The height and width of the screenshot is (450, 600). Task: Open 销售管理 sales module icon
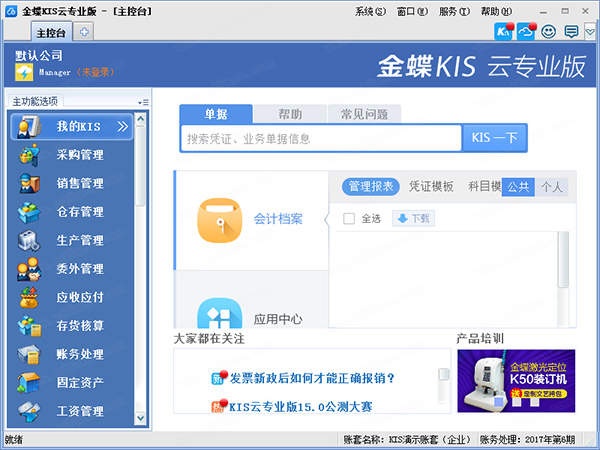click(28, 183)
